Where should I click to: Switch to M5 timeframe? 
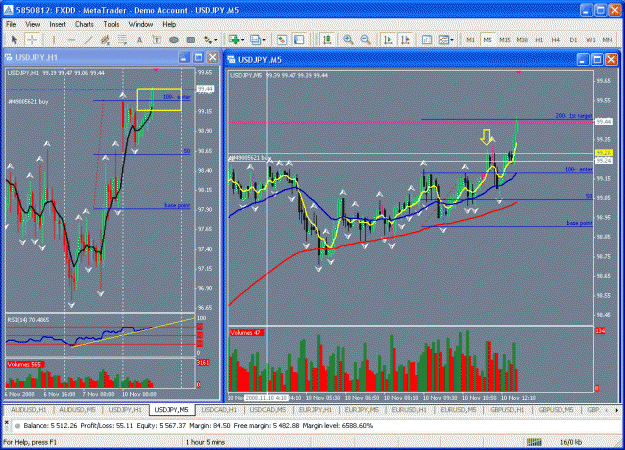(x=487, y=40)
